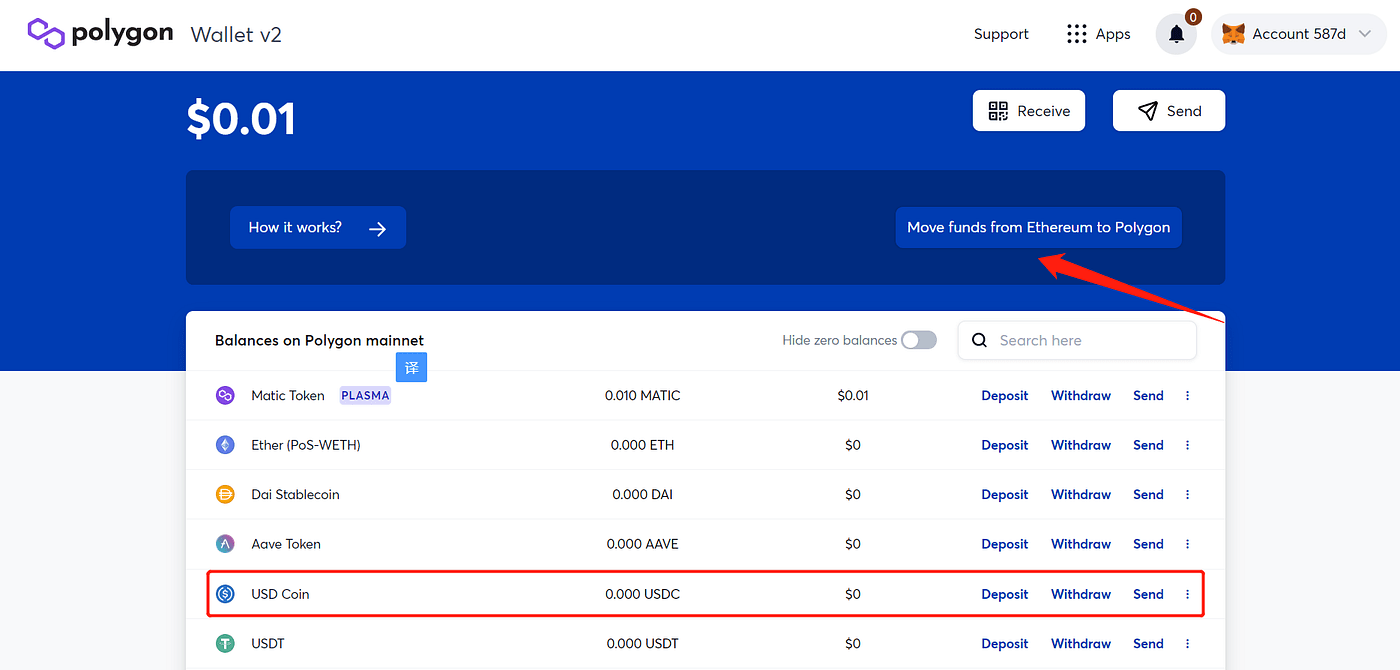
Task: Click the Matic Token coin icon
Action: [x=225, y=395]
